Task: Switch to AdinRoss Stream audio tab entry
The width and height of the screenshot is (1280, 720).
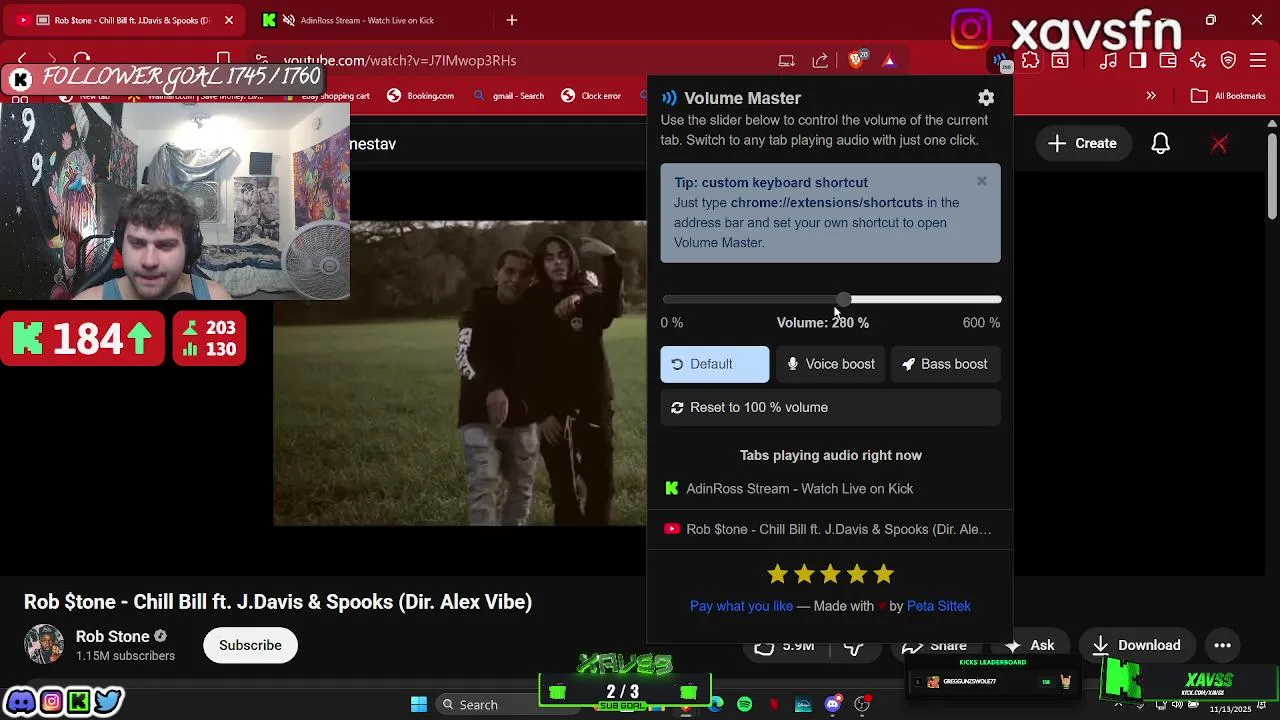Action: (x=831, y=489)
